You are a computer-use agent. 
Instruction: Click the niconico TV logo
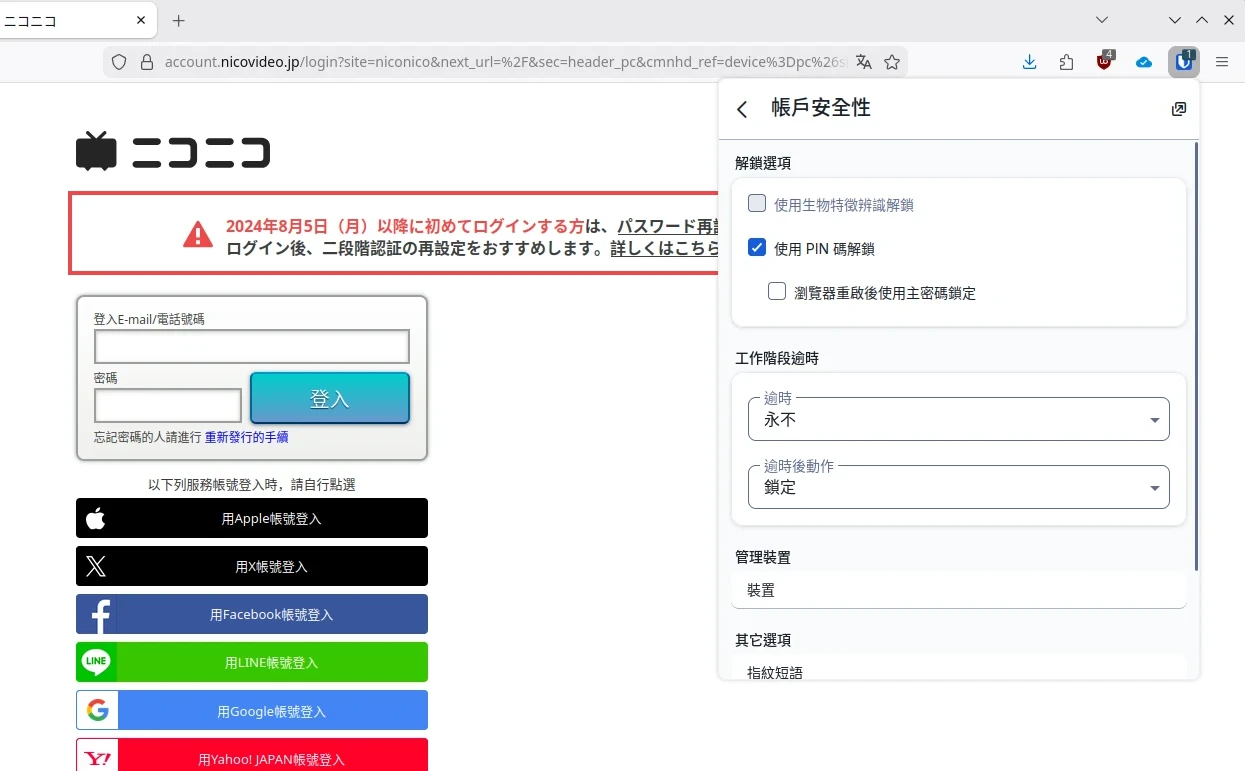coord(96,151)
